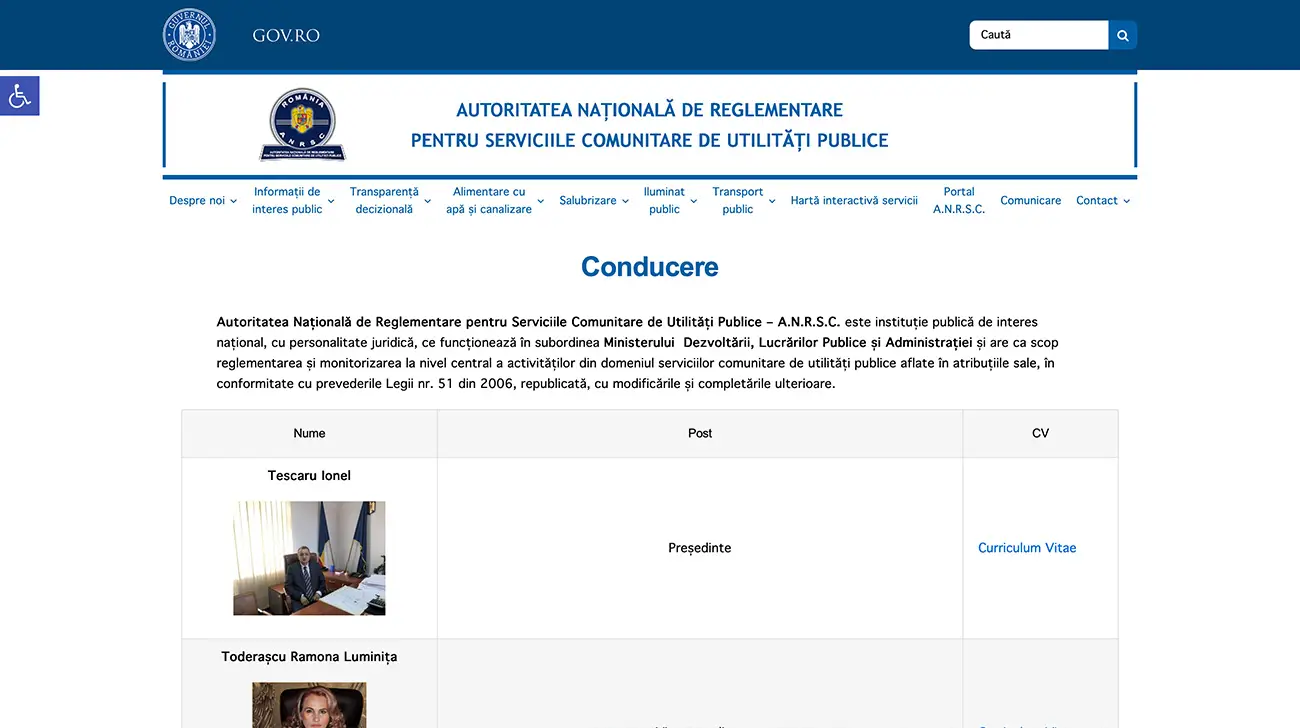Click the A.N.R.S.C. badge logo

(x=303, y=125)
